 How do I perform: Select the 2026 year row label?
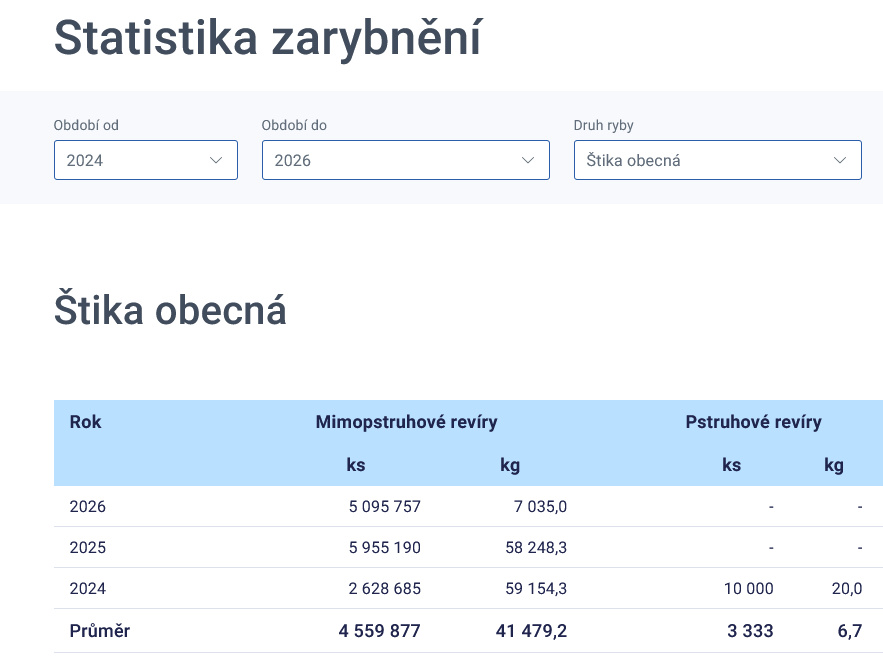tap(88, 506)
